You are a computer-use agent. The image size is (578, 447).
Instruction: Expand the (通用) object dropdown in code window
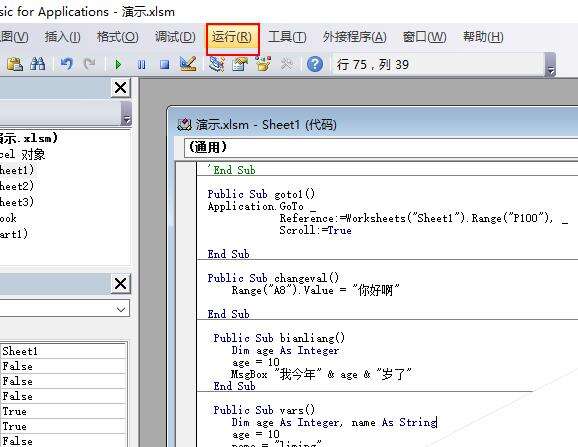point(381,147)
